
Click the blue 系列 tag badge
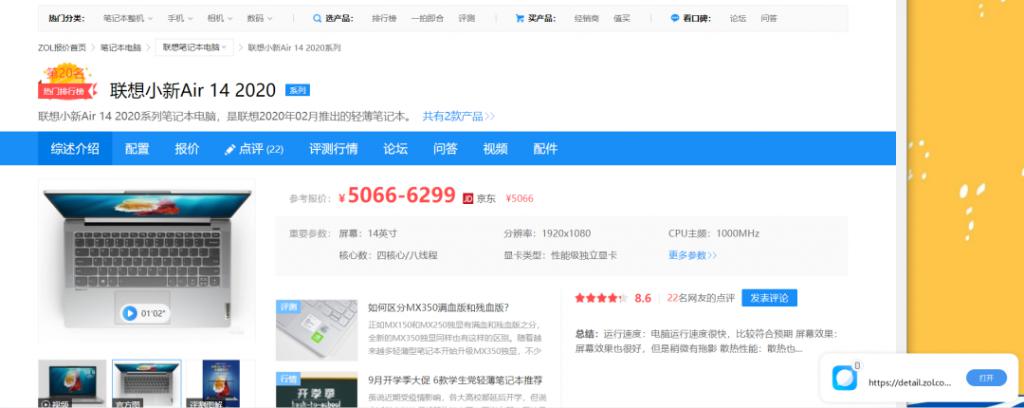pyautogui.click(x=297, y=90)
